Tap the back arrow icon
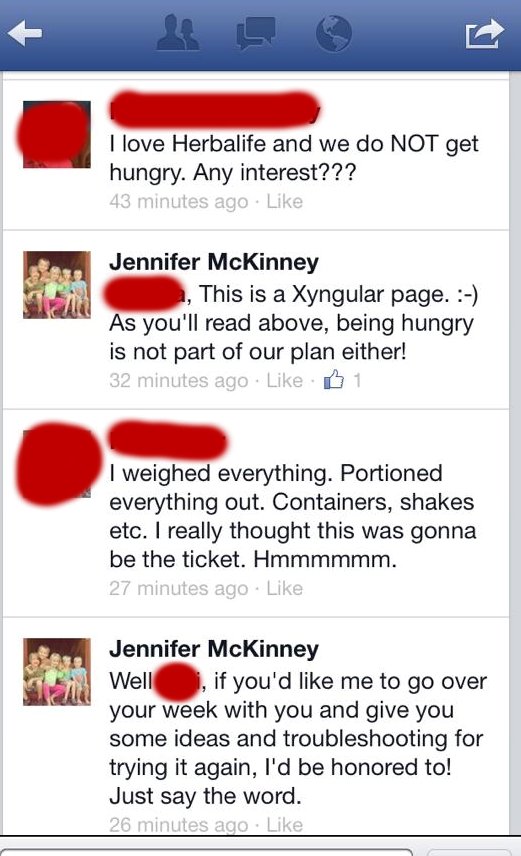 click(25, 33)
